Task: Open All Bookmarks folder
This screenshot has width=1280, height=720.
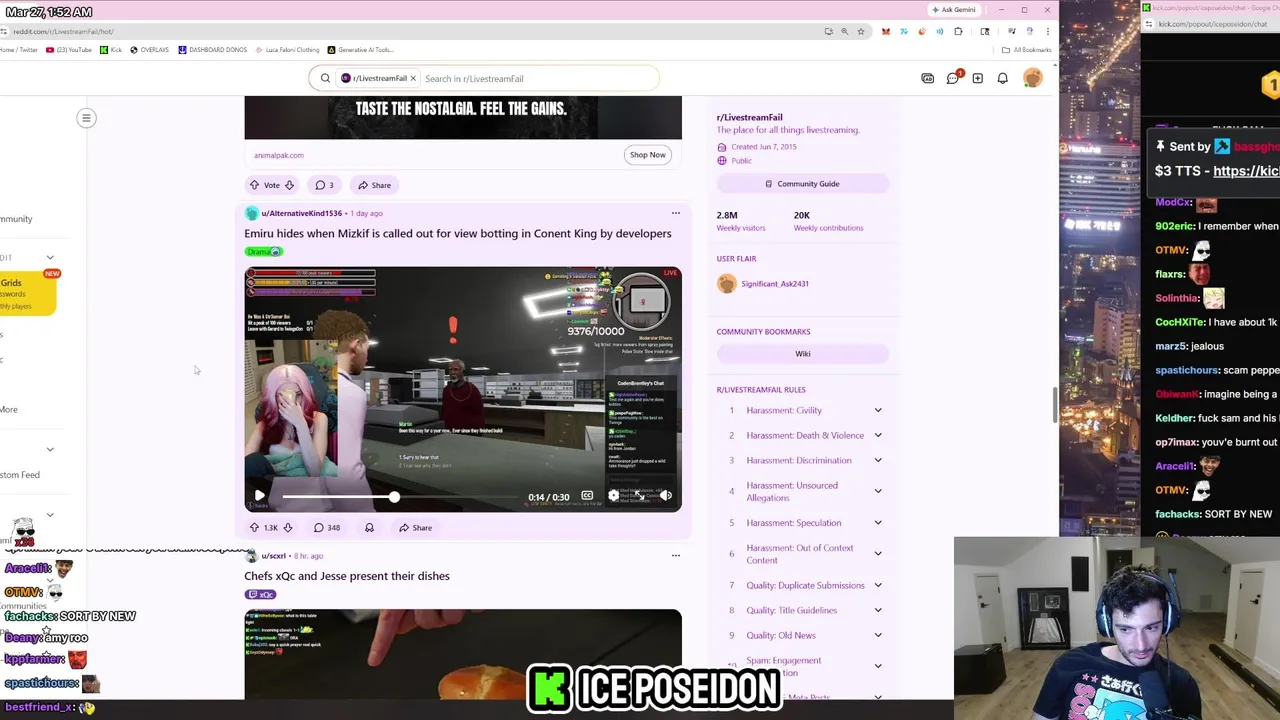Action: tap(1028, 50)
